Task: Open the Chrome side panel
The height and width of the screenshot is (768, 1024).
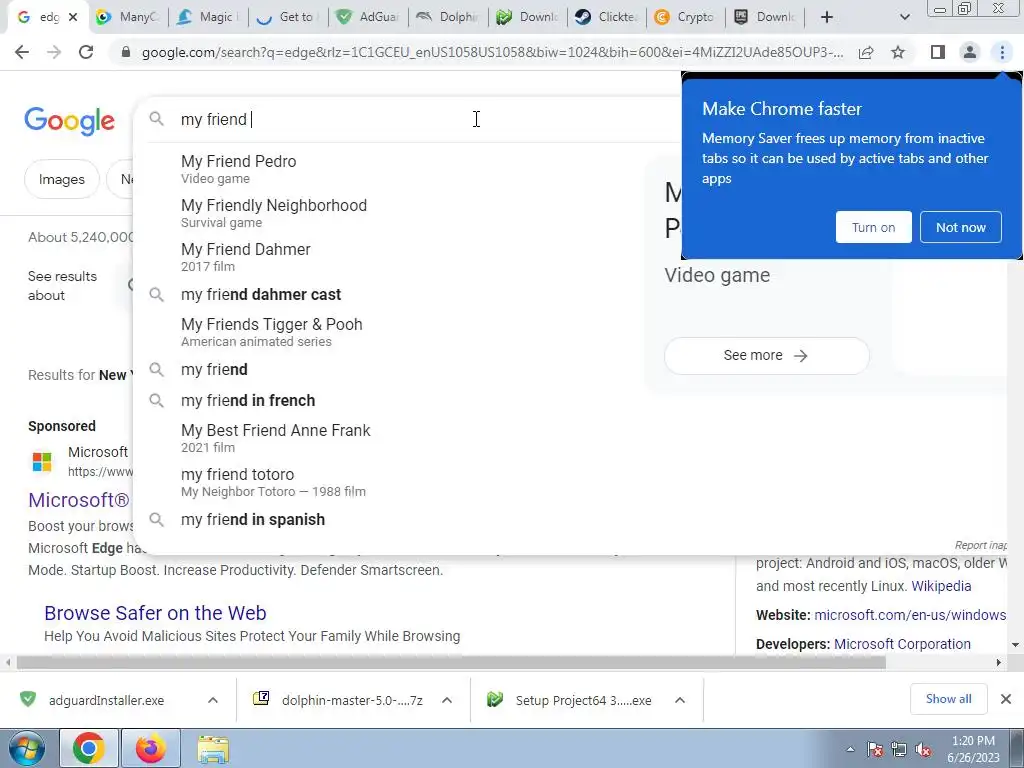Action: (938, 52)
